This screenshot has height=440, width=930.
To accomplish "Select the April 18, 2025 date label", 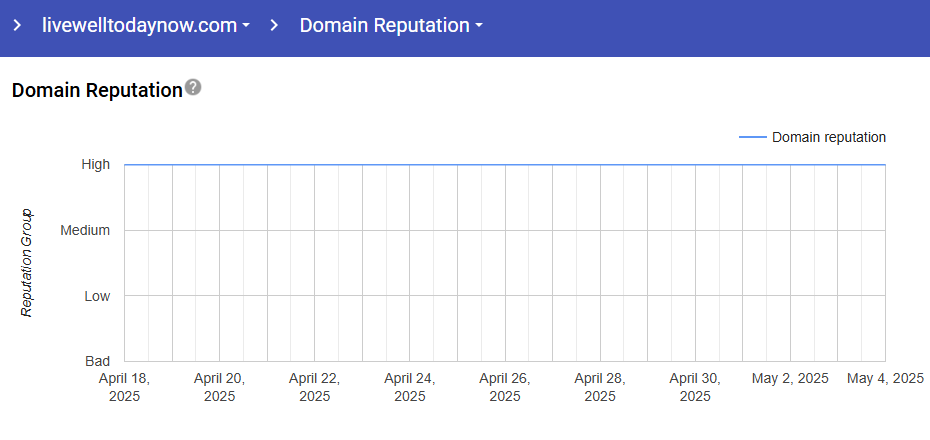I will point(124,387).
